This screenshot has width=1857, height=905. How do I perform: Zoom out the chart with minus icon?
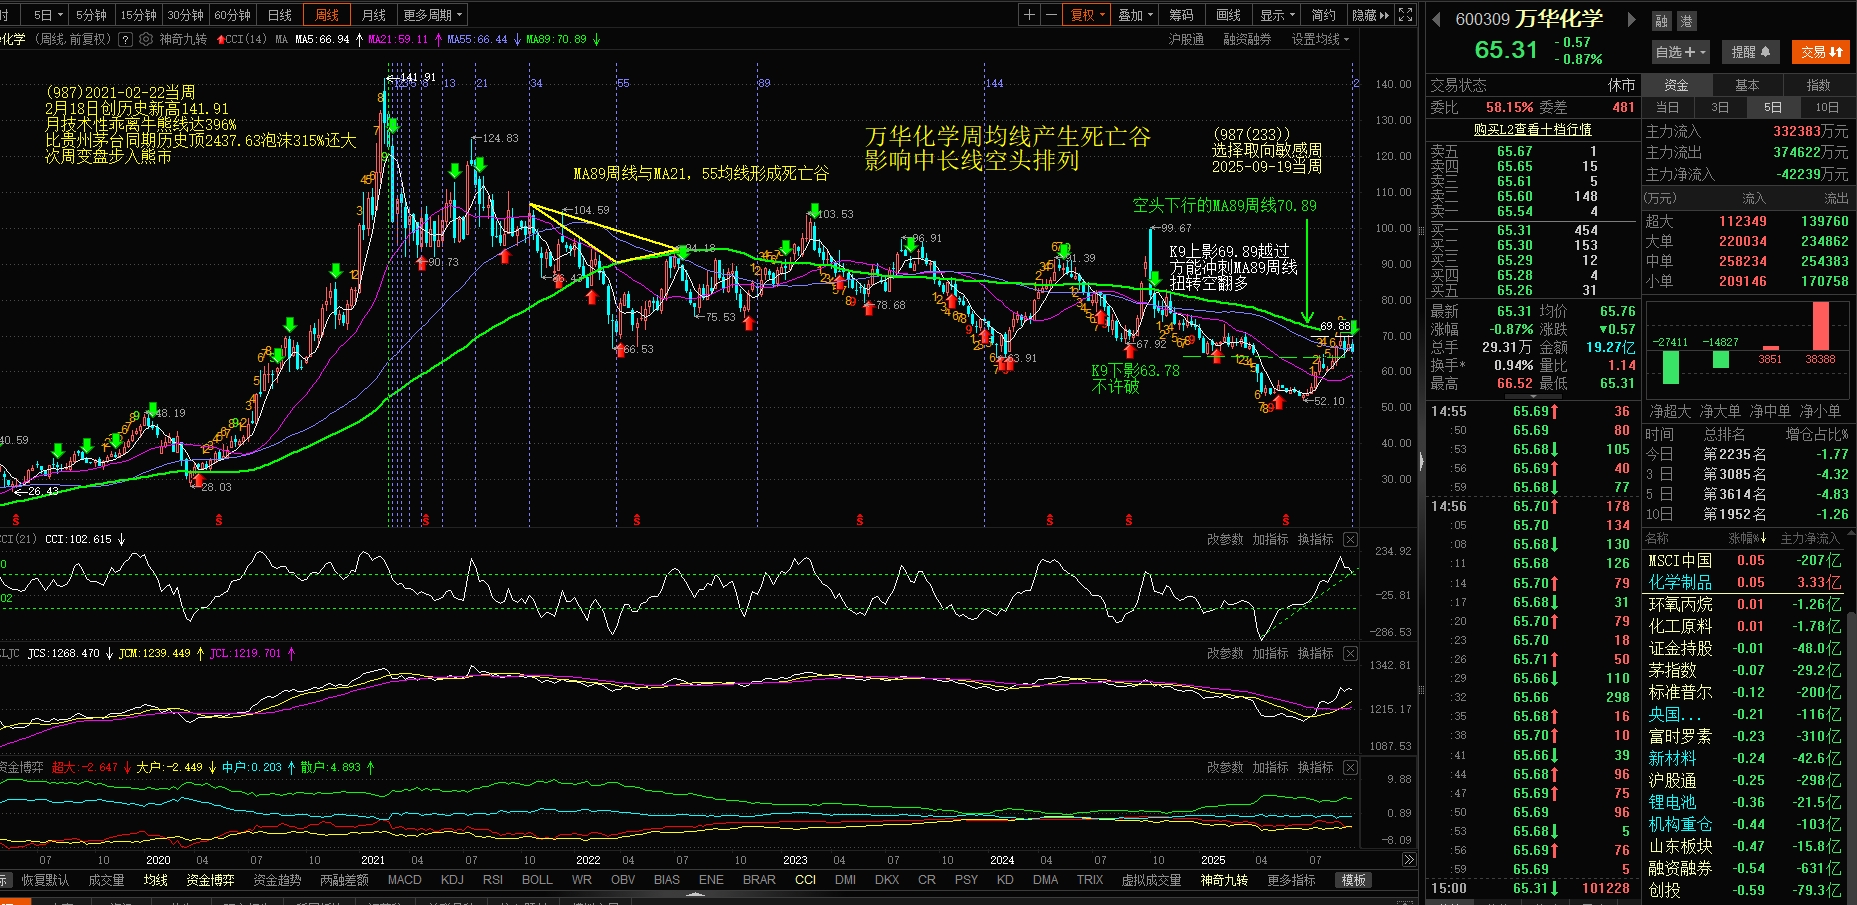pos(1051,15)
